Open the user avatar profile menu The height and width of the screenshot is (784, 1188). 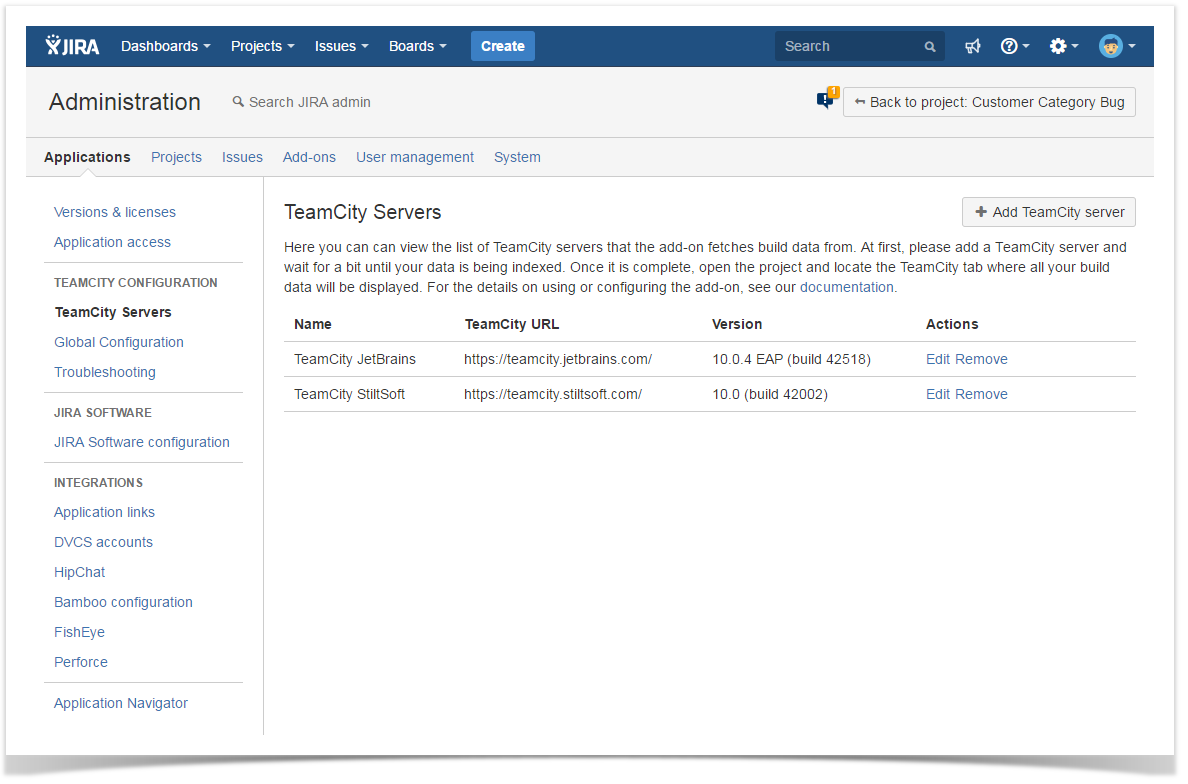[1116, 46]
